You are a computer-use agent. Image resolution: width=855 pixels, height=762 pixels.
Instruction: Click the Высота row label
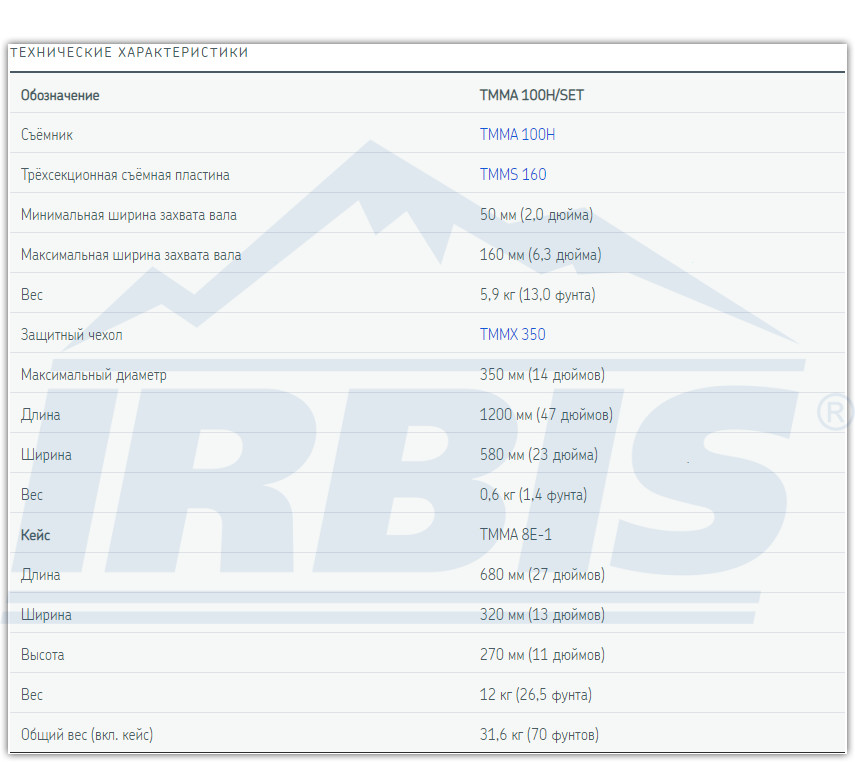pos(43,655)
